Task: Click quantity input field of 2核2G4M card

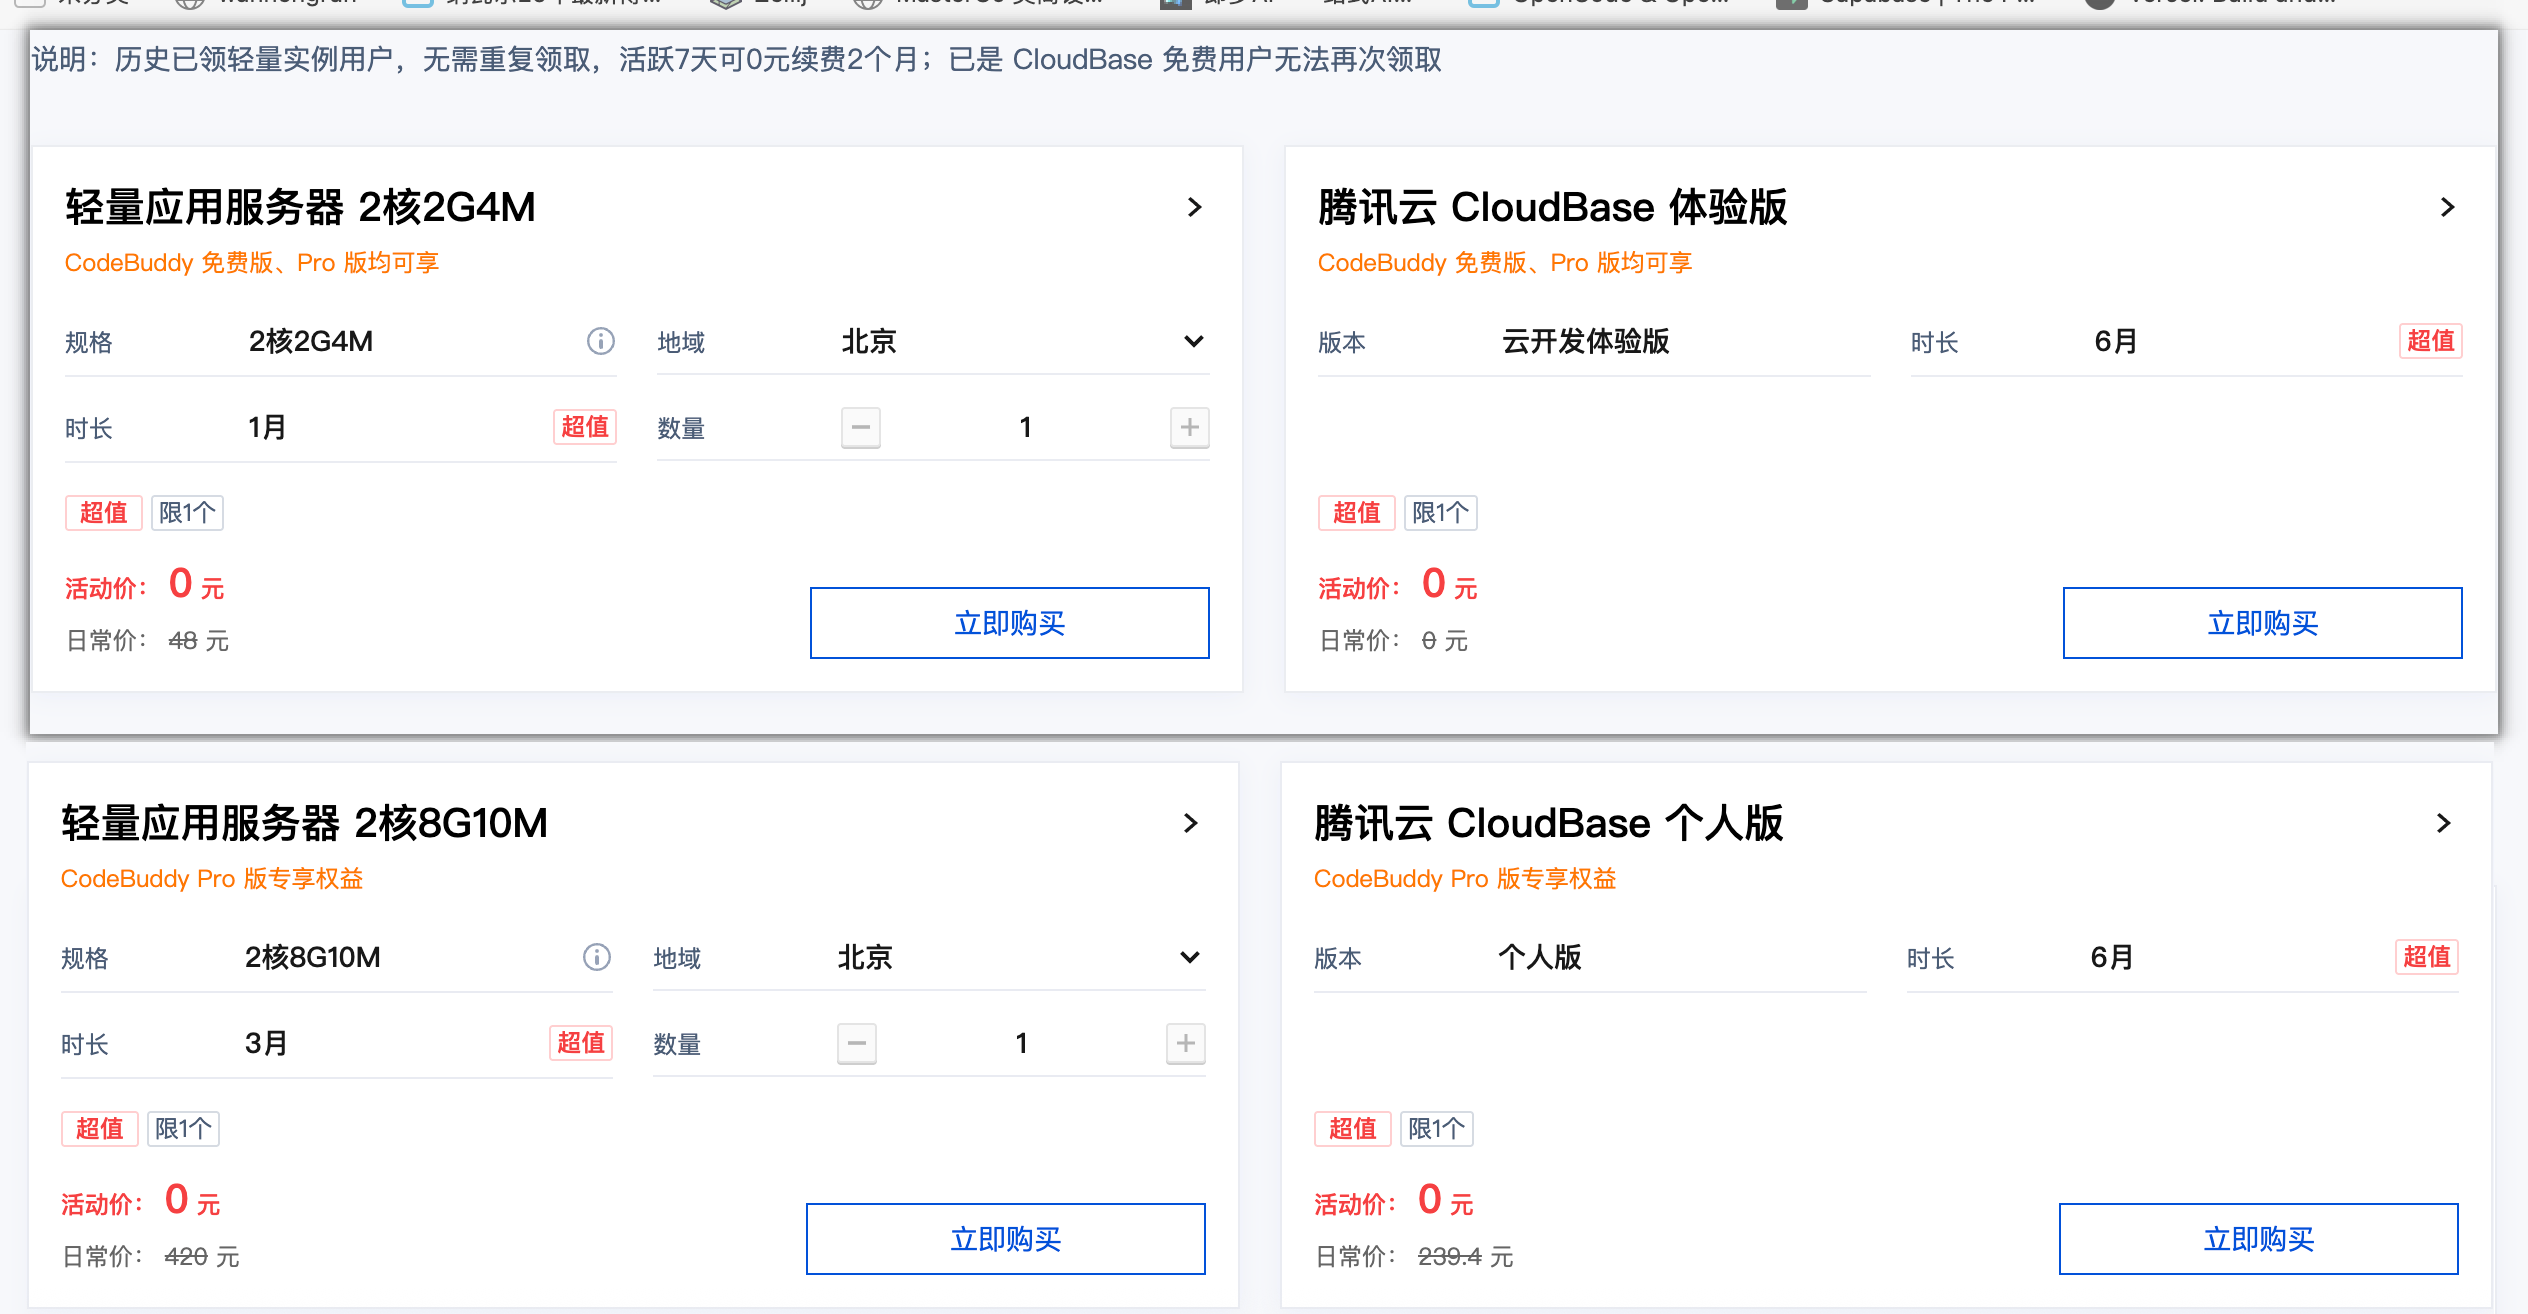Action: click(1025, 427)
